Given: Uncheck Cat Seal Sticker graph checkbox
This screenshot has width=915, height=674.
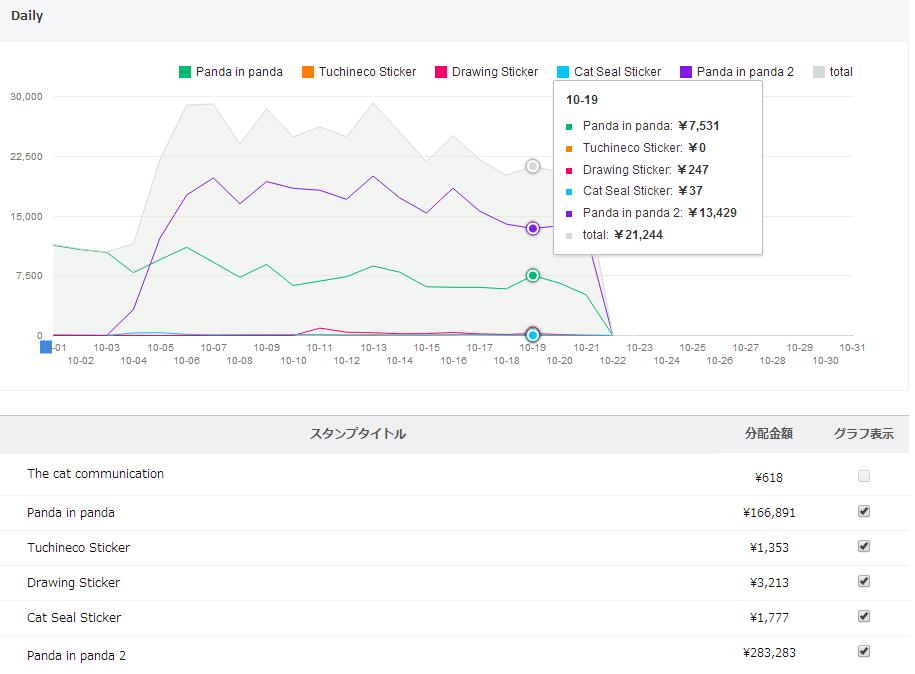Looking at the screenshot, I should [864, 616].
